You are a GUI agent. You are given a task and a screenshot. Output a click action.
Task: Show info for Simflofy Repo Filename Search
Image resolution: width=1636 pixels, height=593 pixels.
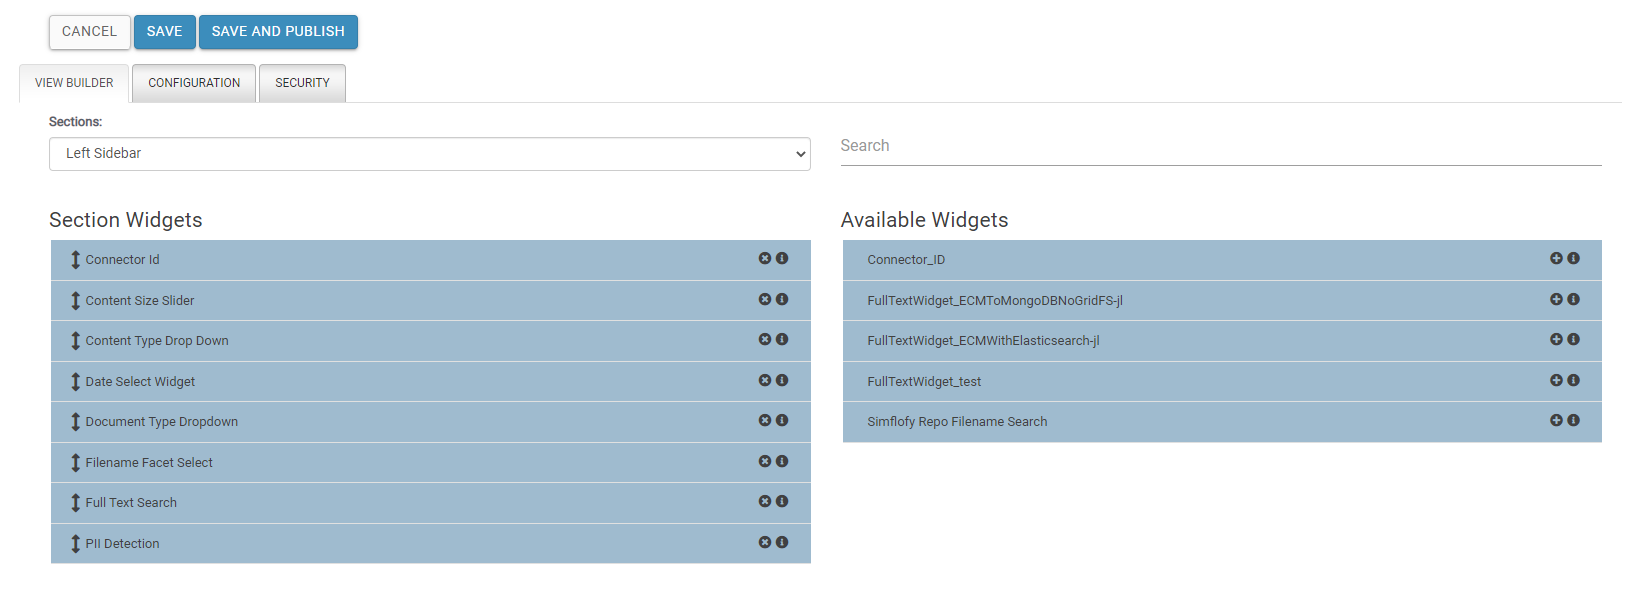(1573, 420)
